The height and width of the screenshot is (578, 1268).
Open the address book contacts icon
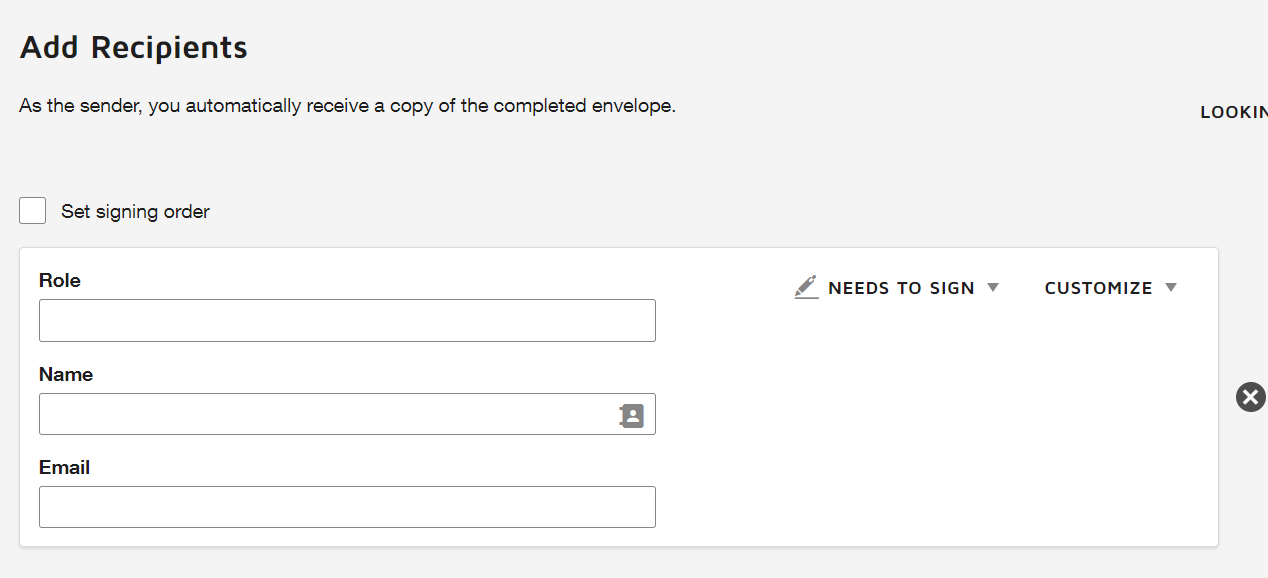632,415
